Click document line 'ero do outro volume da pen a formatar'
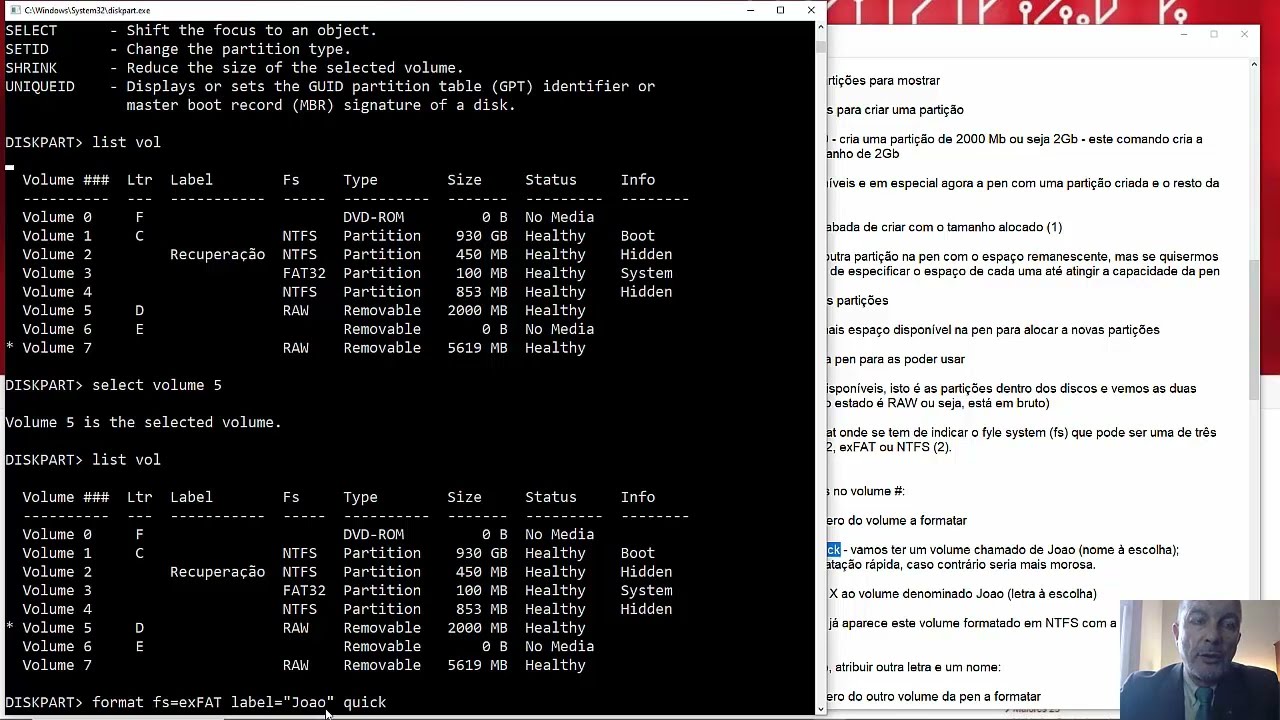 [x=934, y=696]
